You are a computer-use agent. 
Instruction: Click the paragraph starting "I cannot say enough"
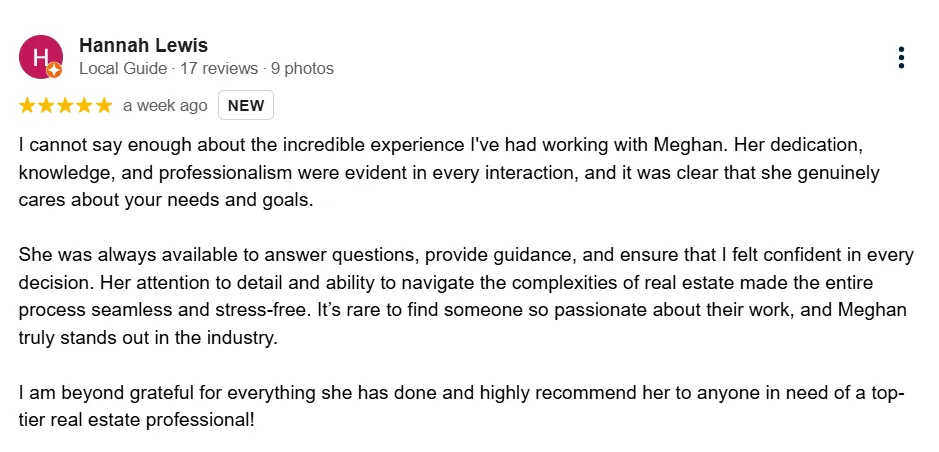point(449,172)
